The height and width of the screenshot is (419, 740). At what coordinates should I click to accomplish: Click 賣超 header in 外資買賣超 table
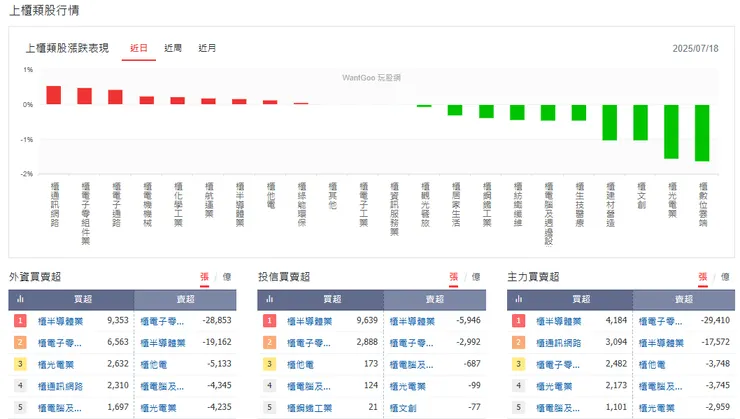click(185, 299)
